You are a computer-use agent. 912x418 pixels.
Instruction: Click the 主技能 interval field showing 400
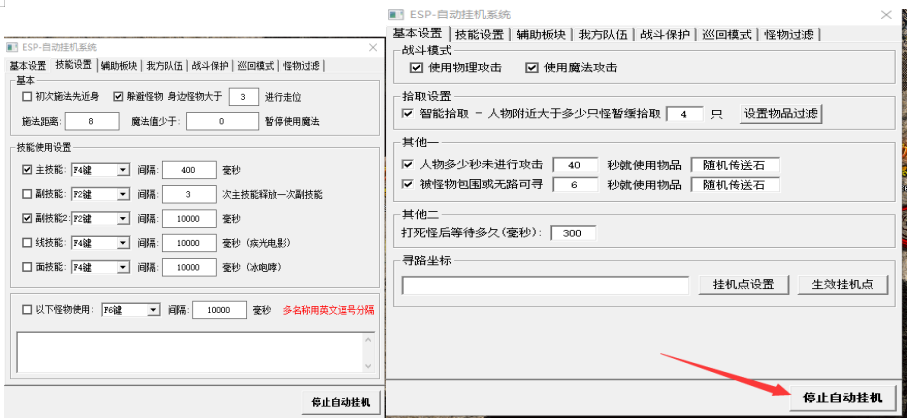click(188, 170)
